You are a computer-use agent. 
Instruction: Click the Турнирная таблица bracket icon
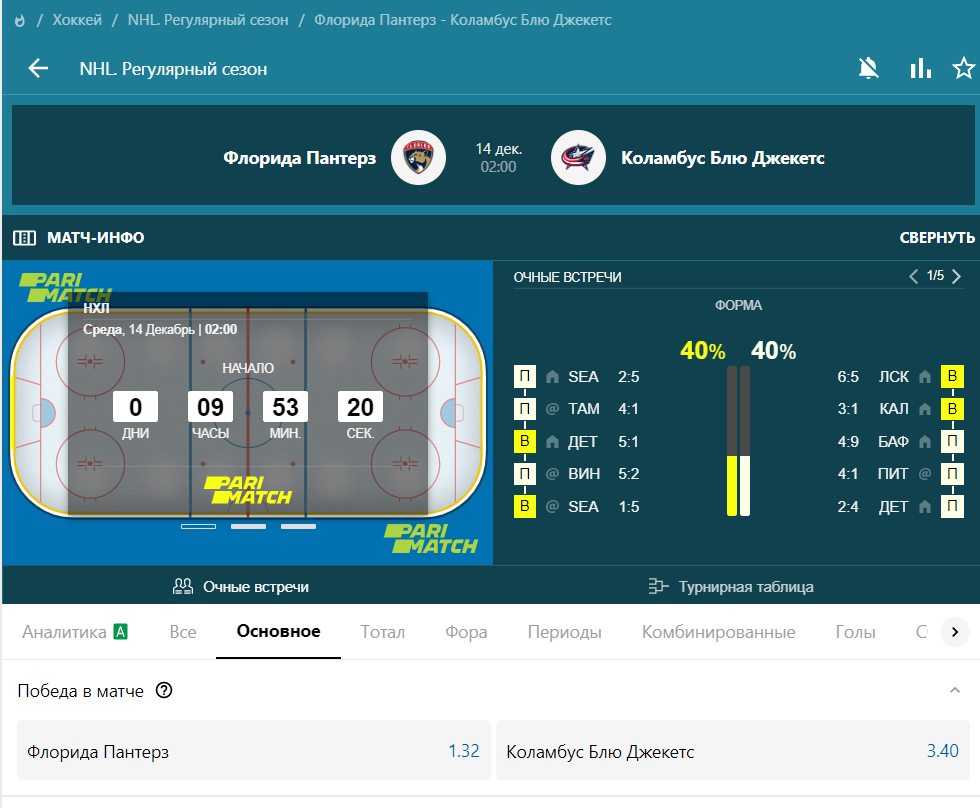coord(658,586)
